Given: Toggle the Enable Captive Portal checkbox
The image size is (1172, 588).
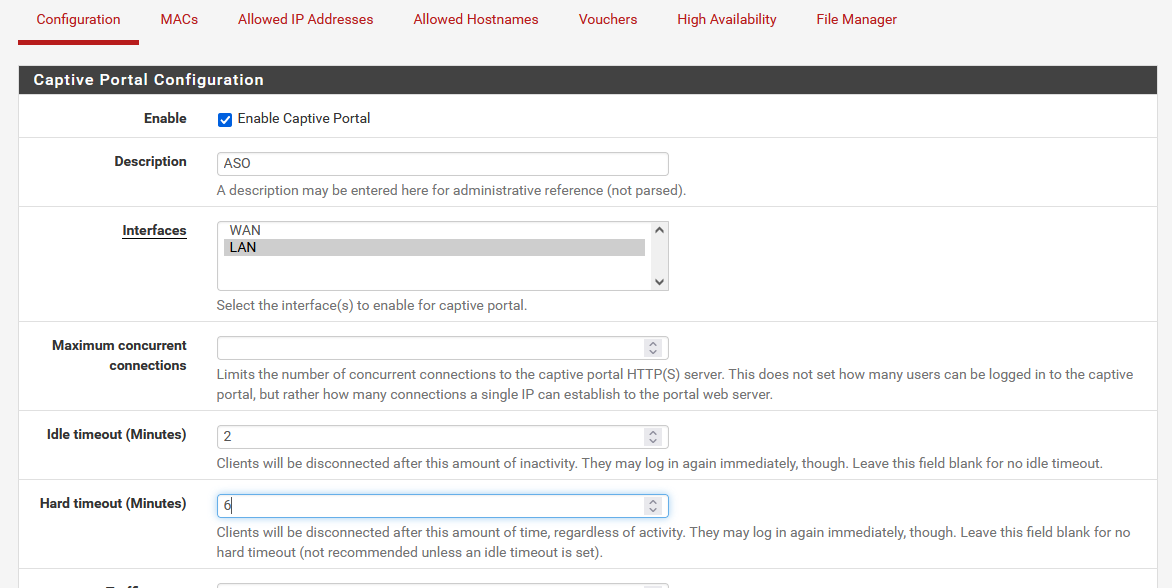Looking at the screenshot, I should (225, 120).
